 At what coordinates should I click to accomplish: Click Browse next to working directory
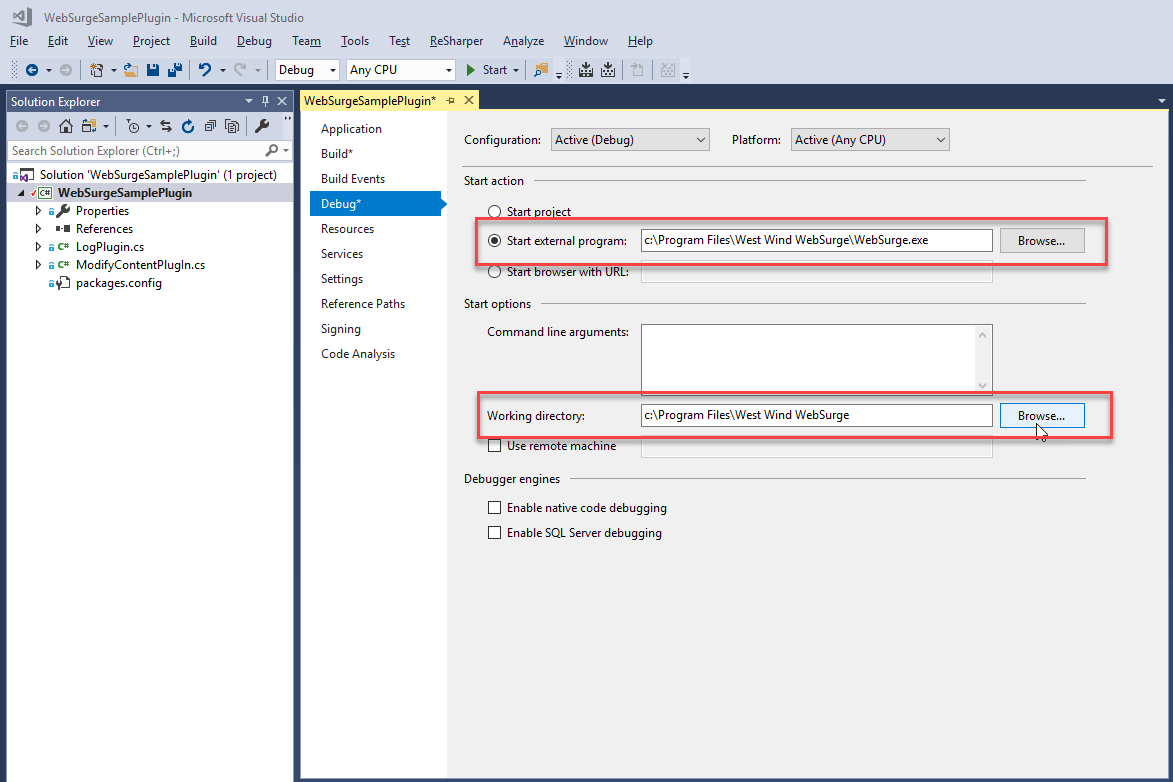[1041, 416]
